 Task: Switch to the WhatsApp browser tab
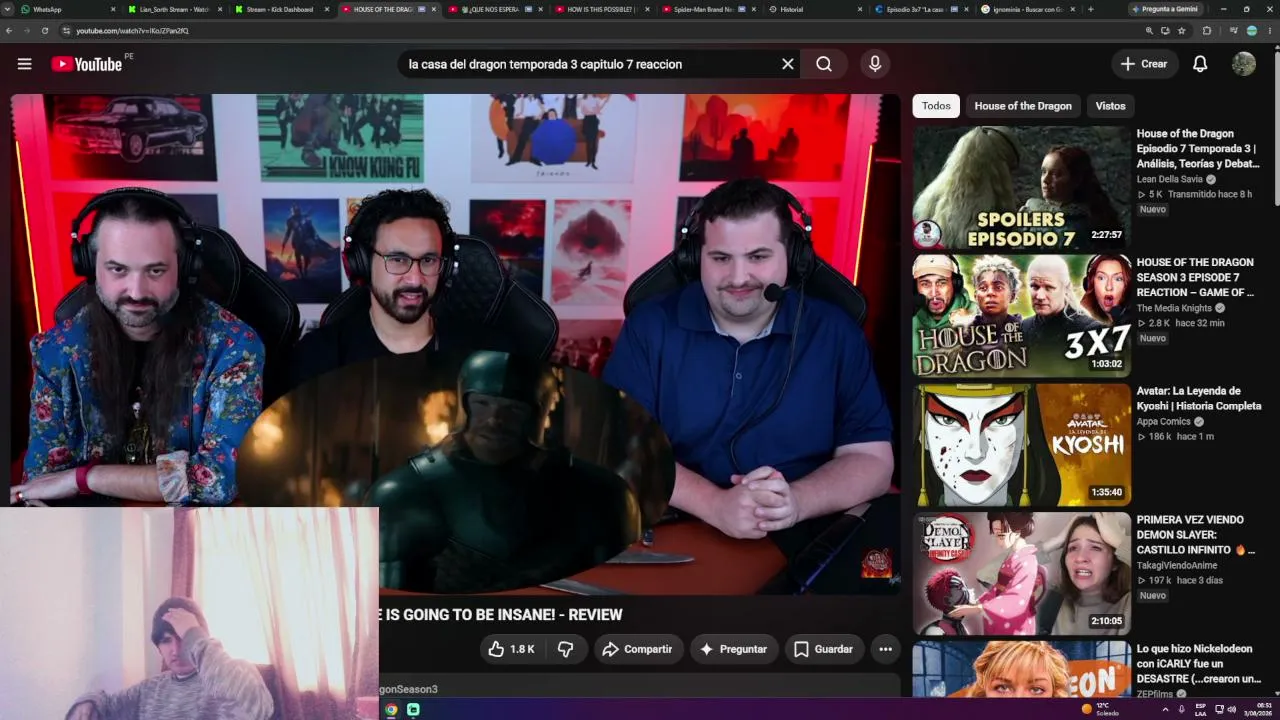67,9
